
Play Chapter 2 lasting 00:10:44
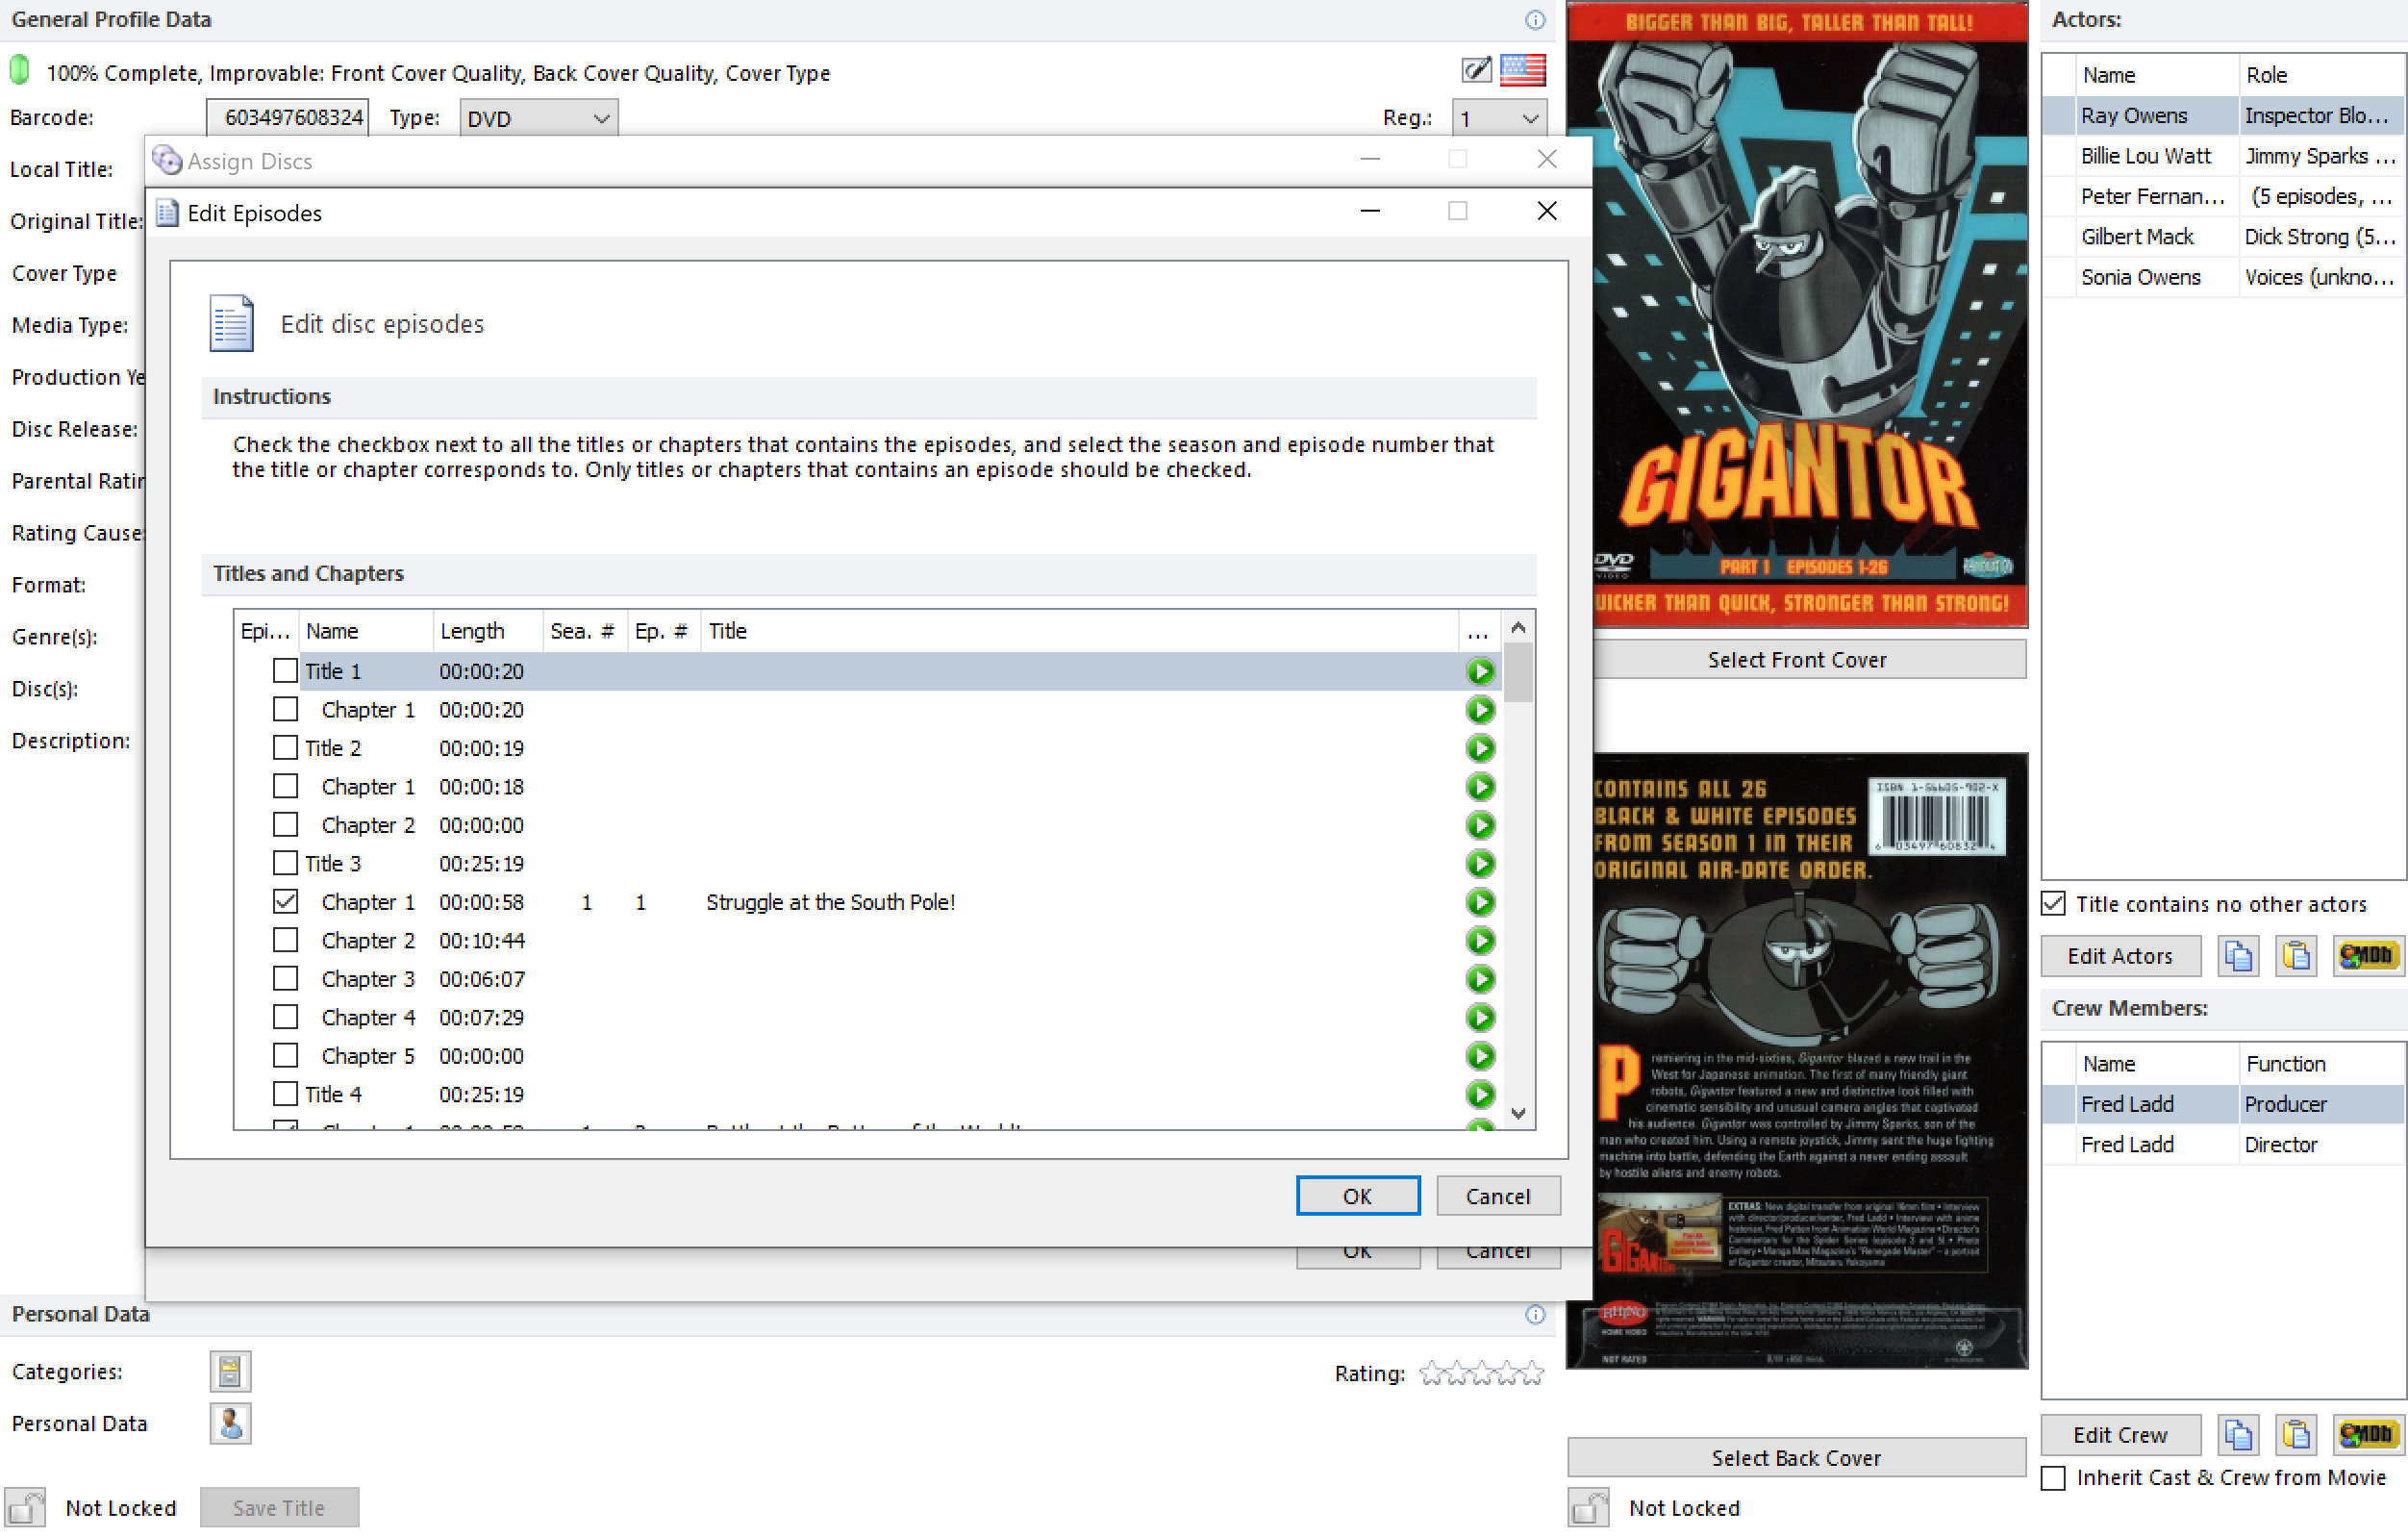point(1480,940)
